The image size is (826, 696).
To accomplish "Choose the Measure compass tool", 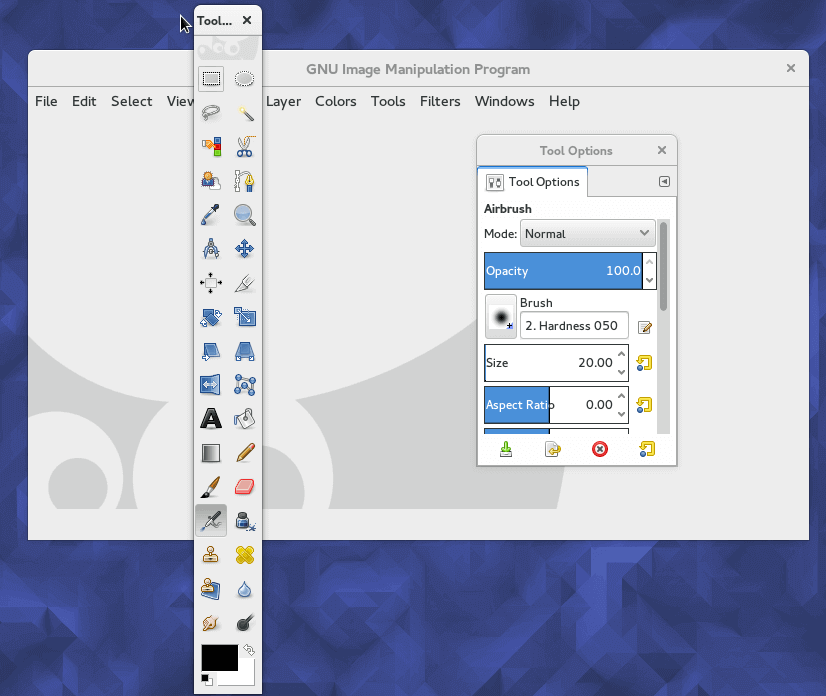I will click(x=211, y=249).
